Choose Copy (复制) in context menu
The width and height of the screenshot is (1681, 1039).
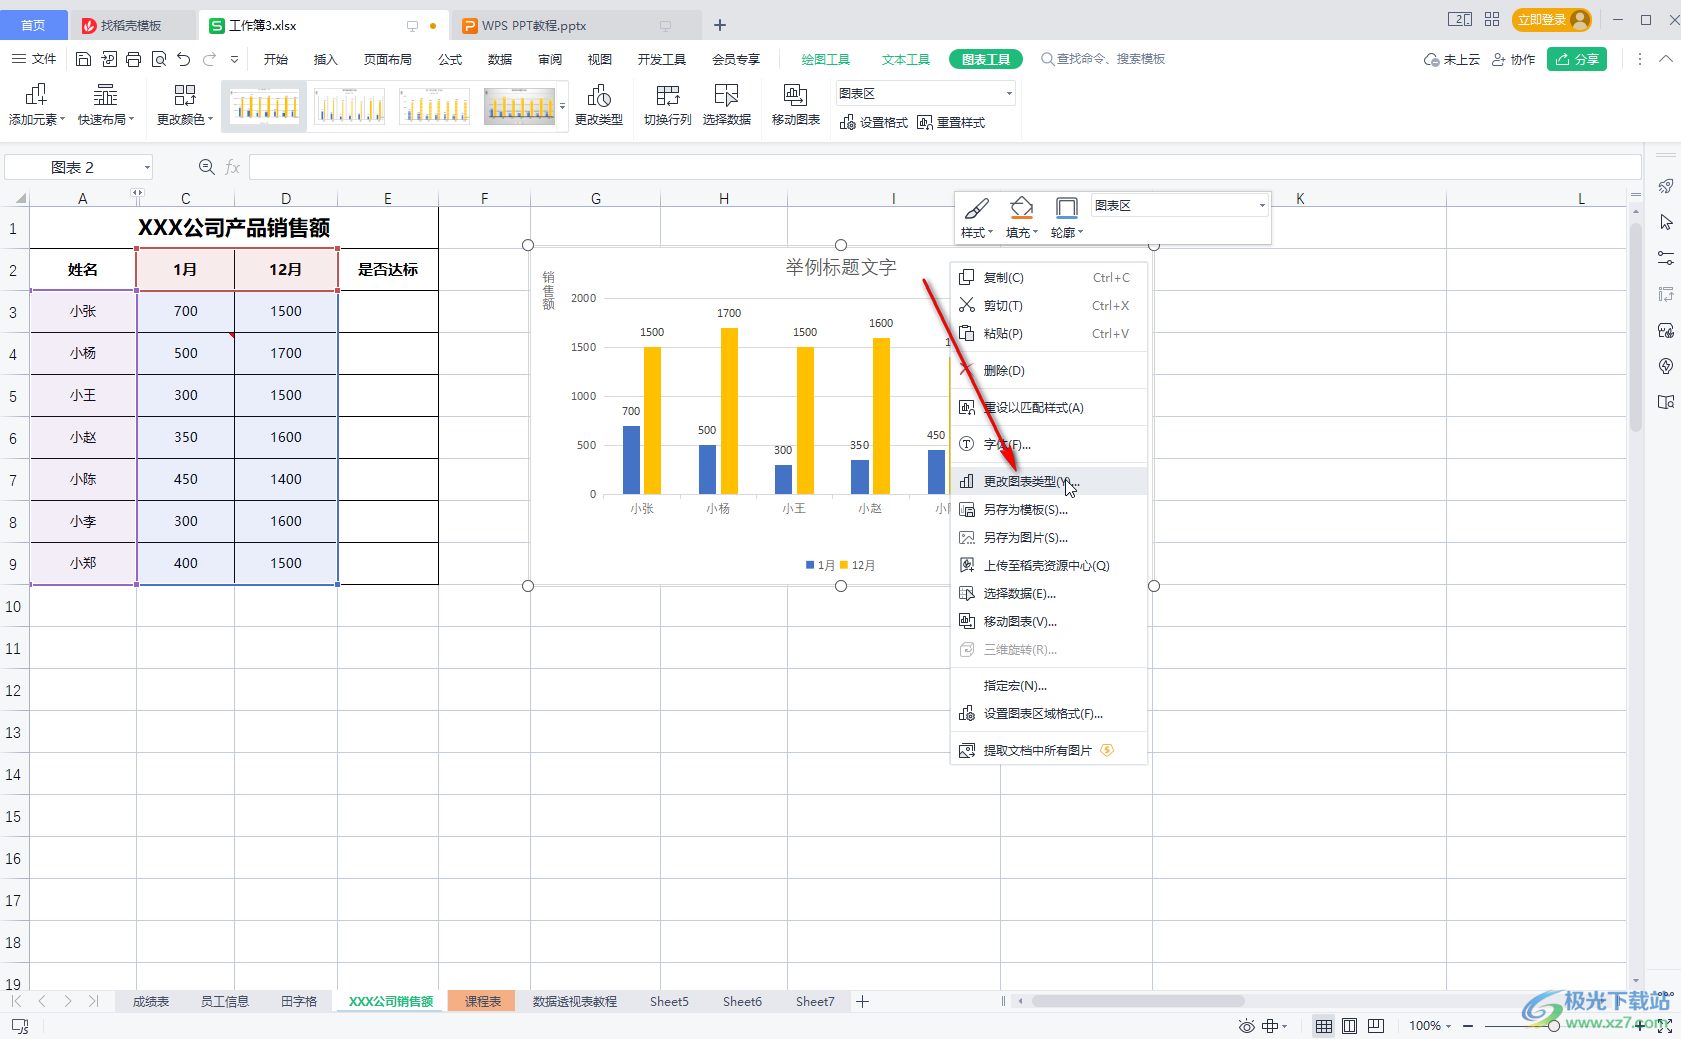pos(1048,277)
